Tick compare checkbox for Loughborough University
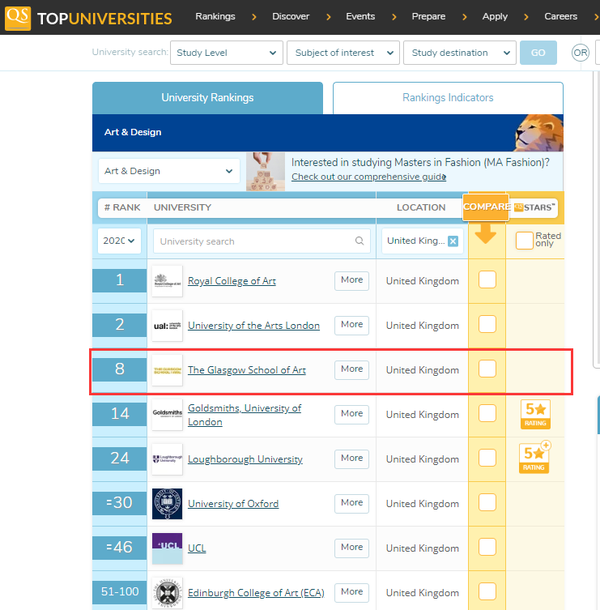The width and height of the screenshot is (600, 610). 487,458
